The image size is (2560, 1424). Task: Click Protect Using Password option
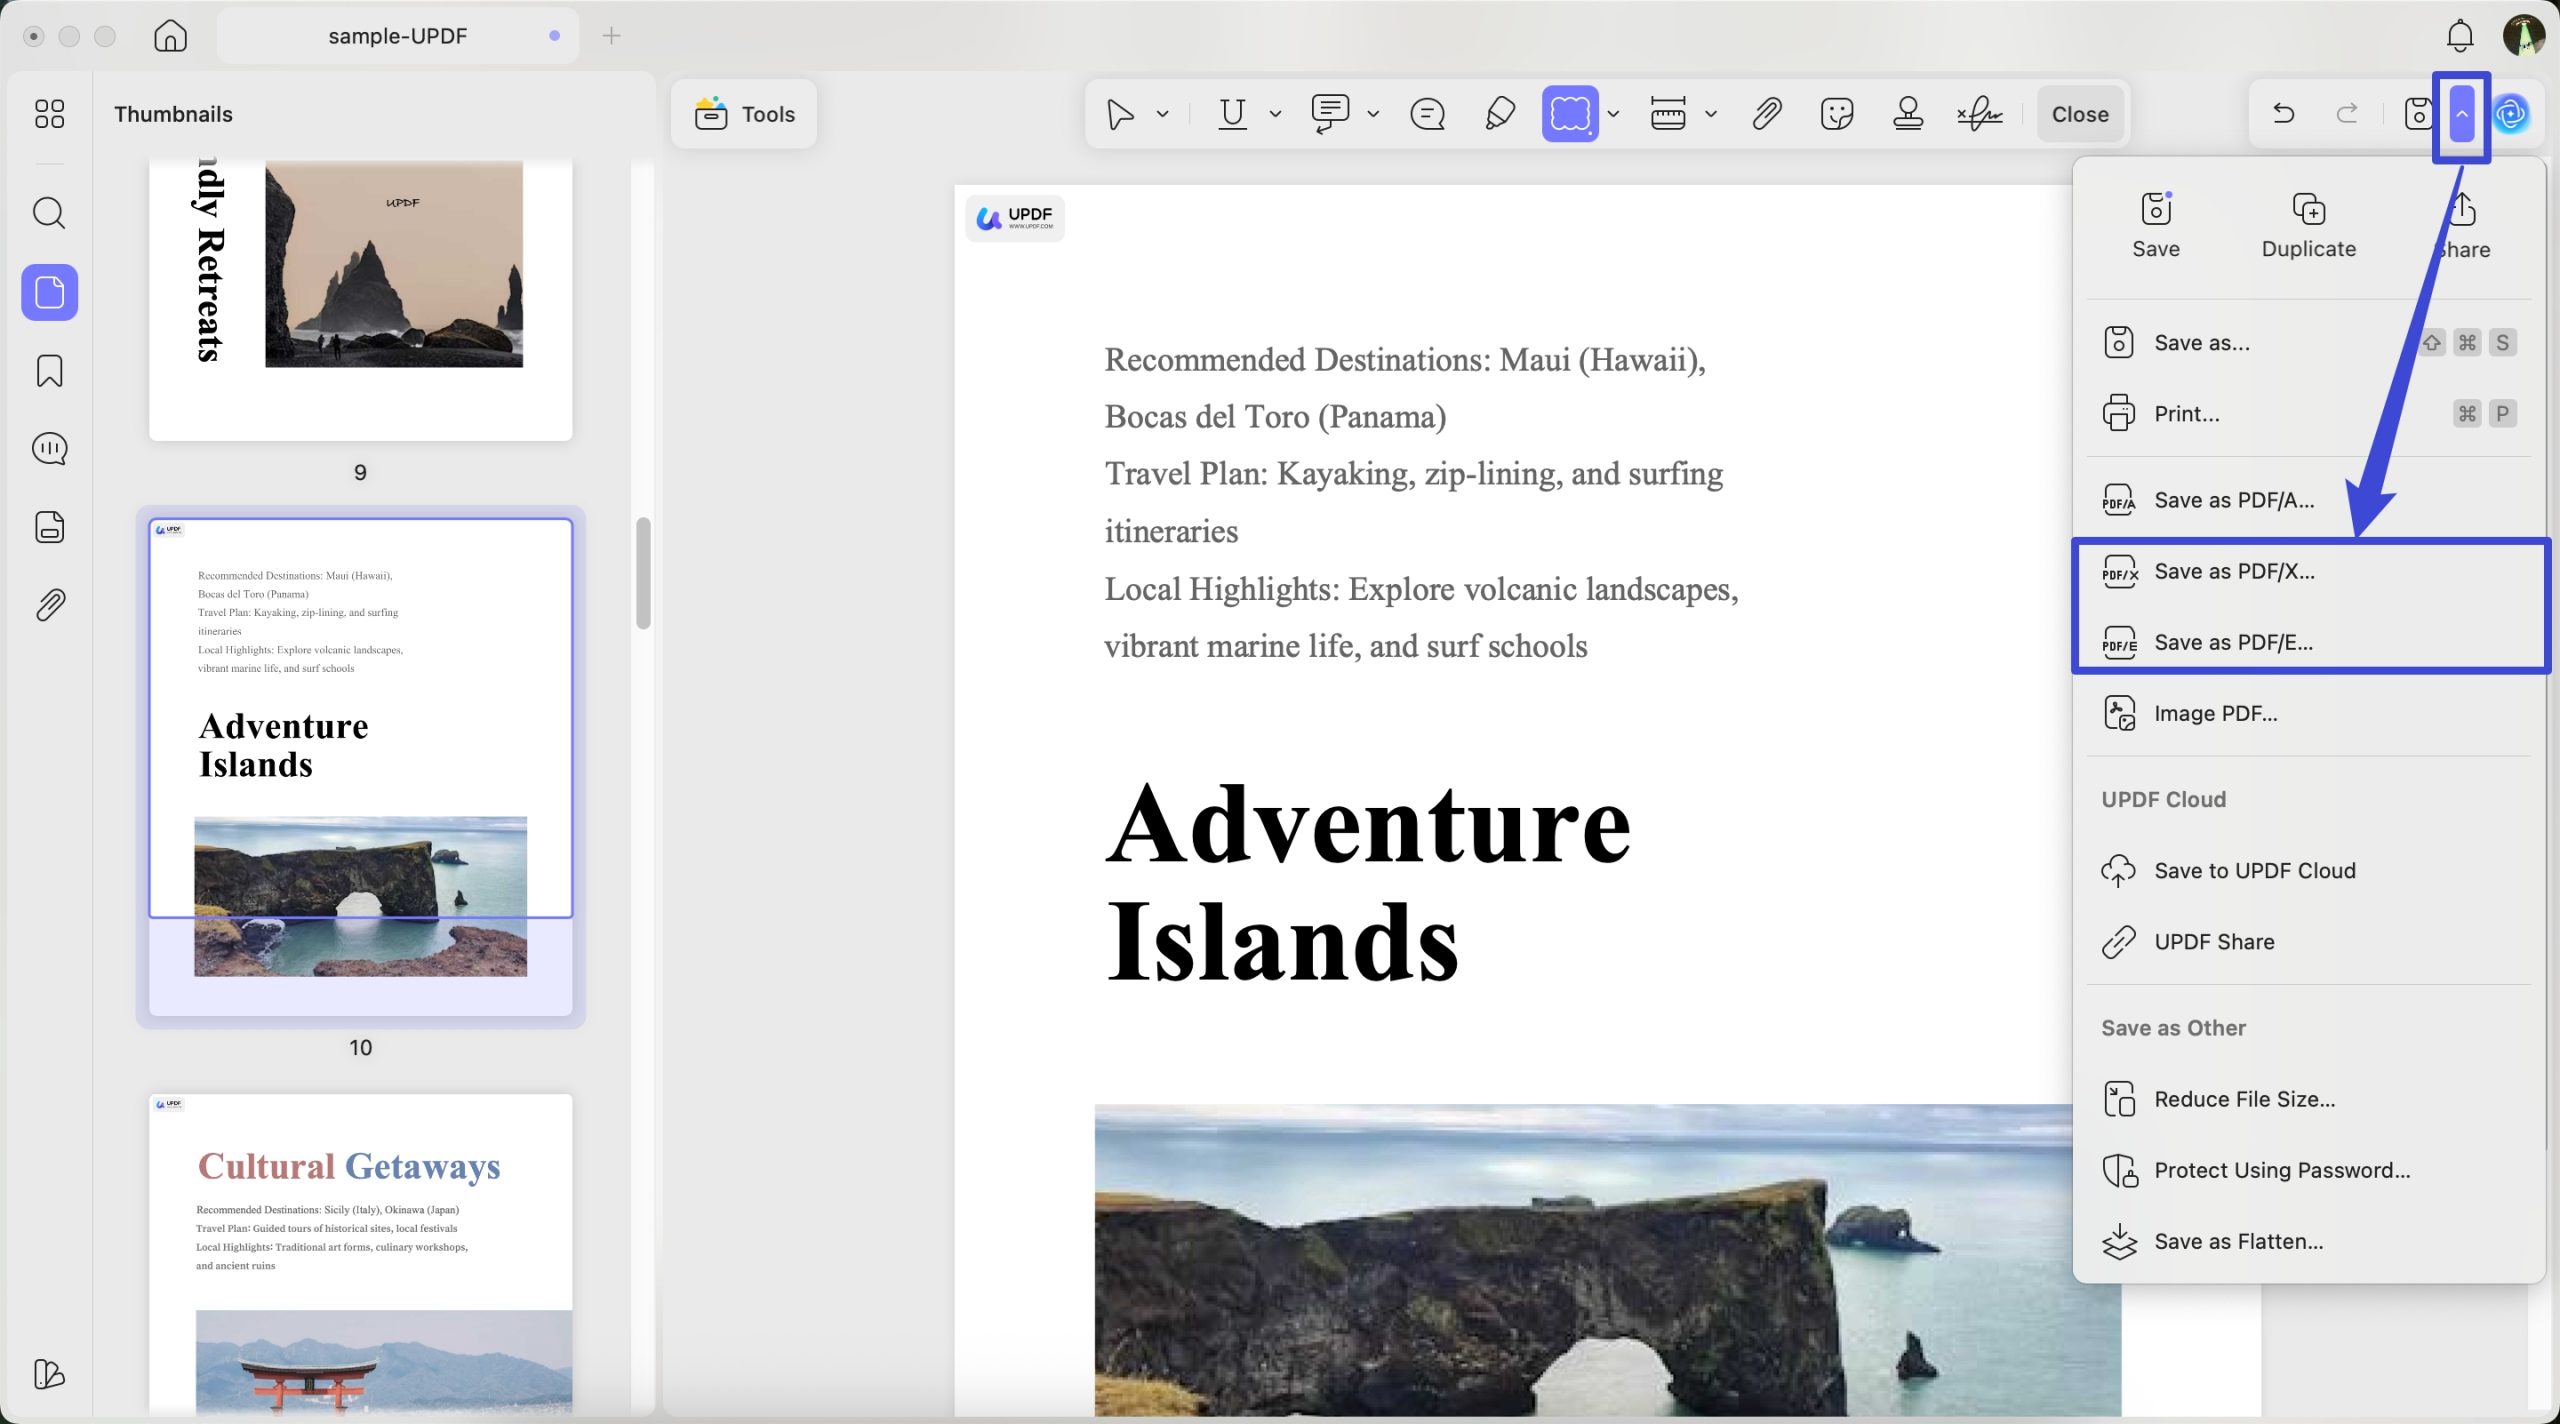click(2281, 1170)
